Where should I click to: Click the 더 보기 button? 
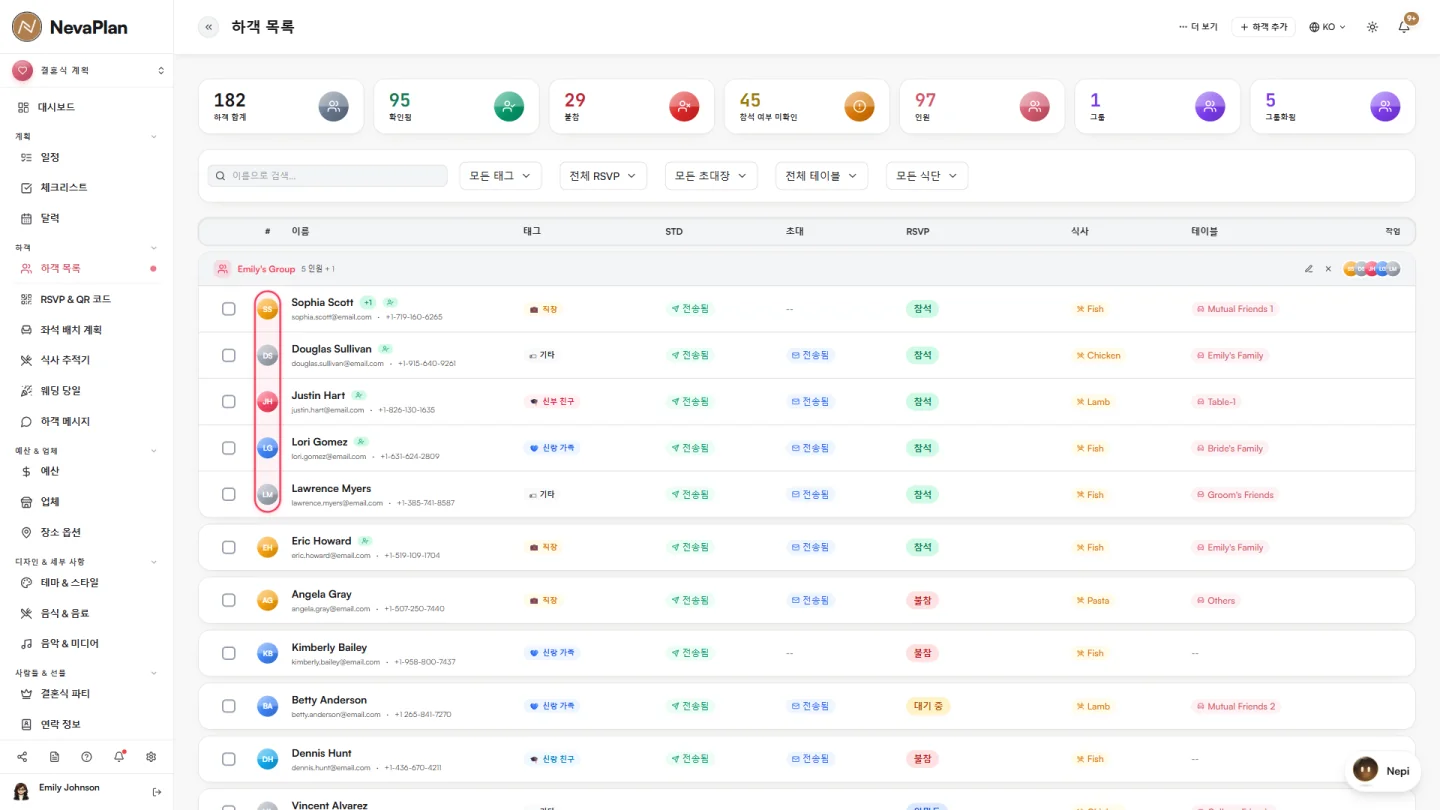click(1198, 27)
